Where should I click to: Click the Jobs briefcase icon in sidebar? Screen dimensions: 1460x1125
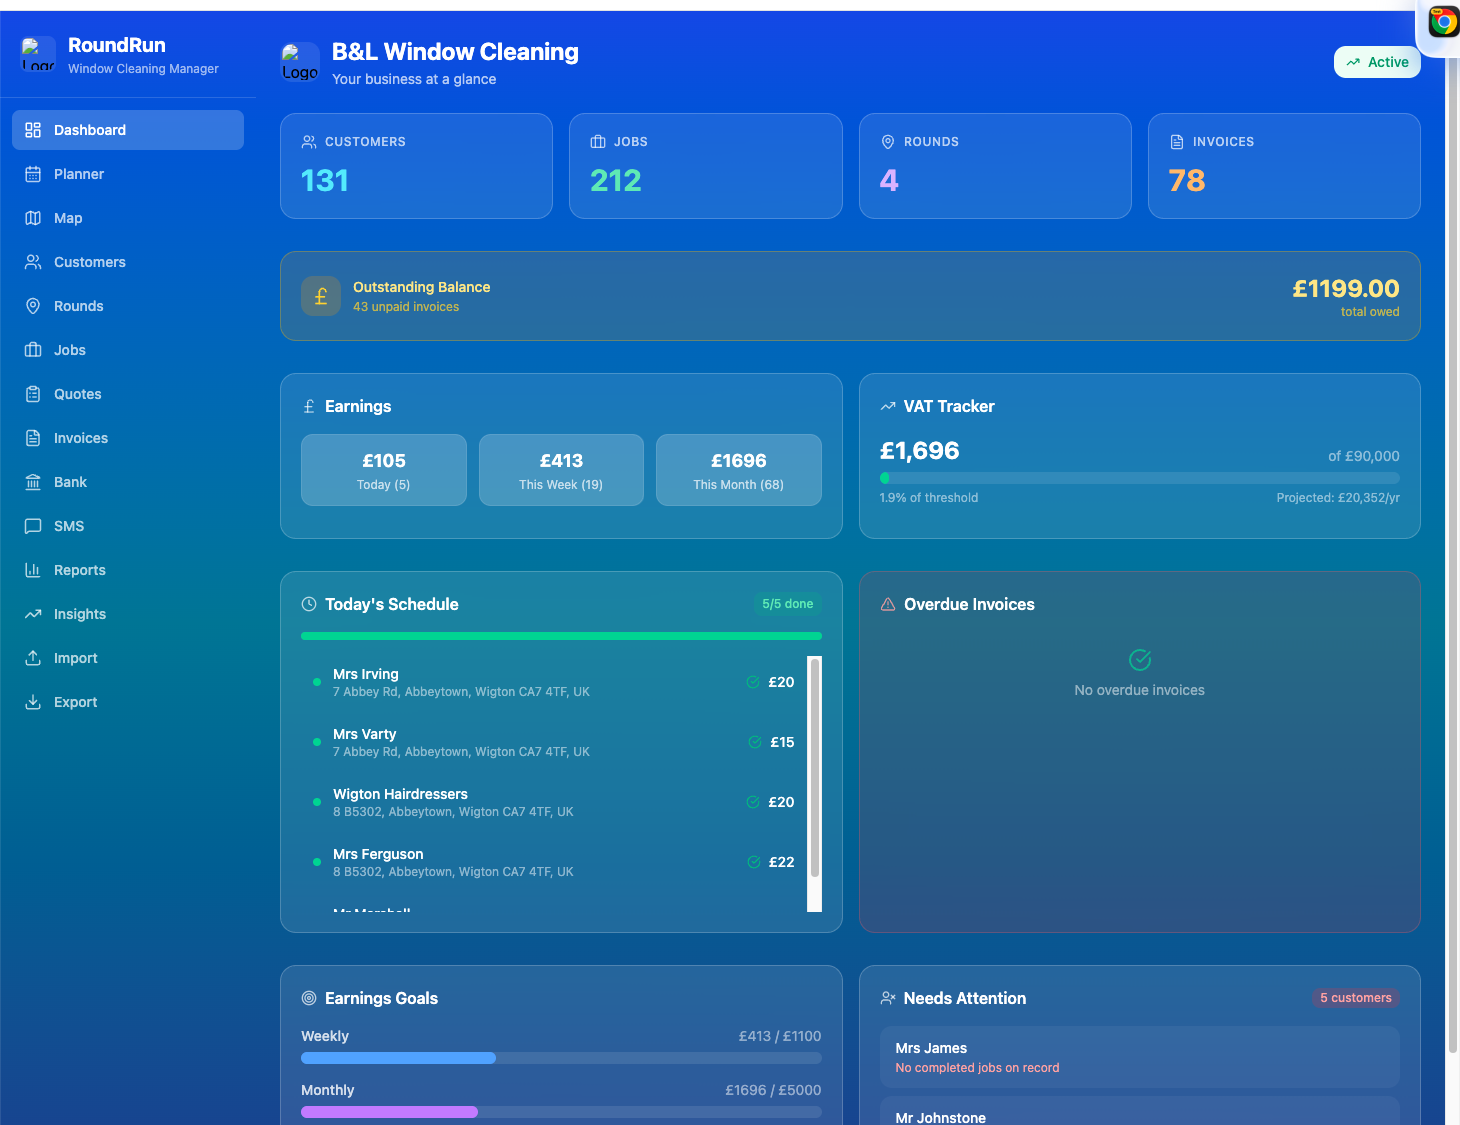33,350
